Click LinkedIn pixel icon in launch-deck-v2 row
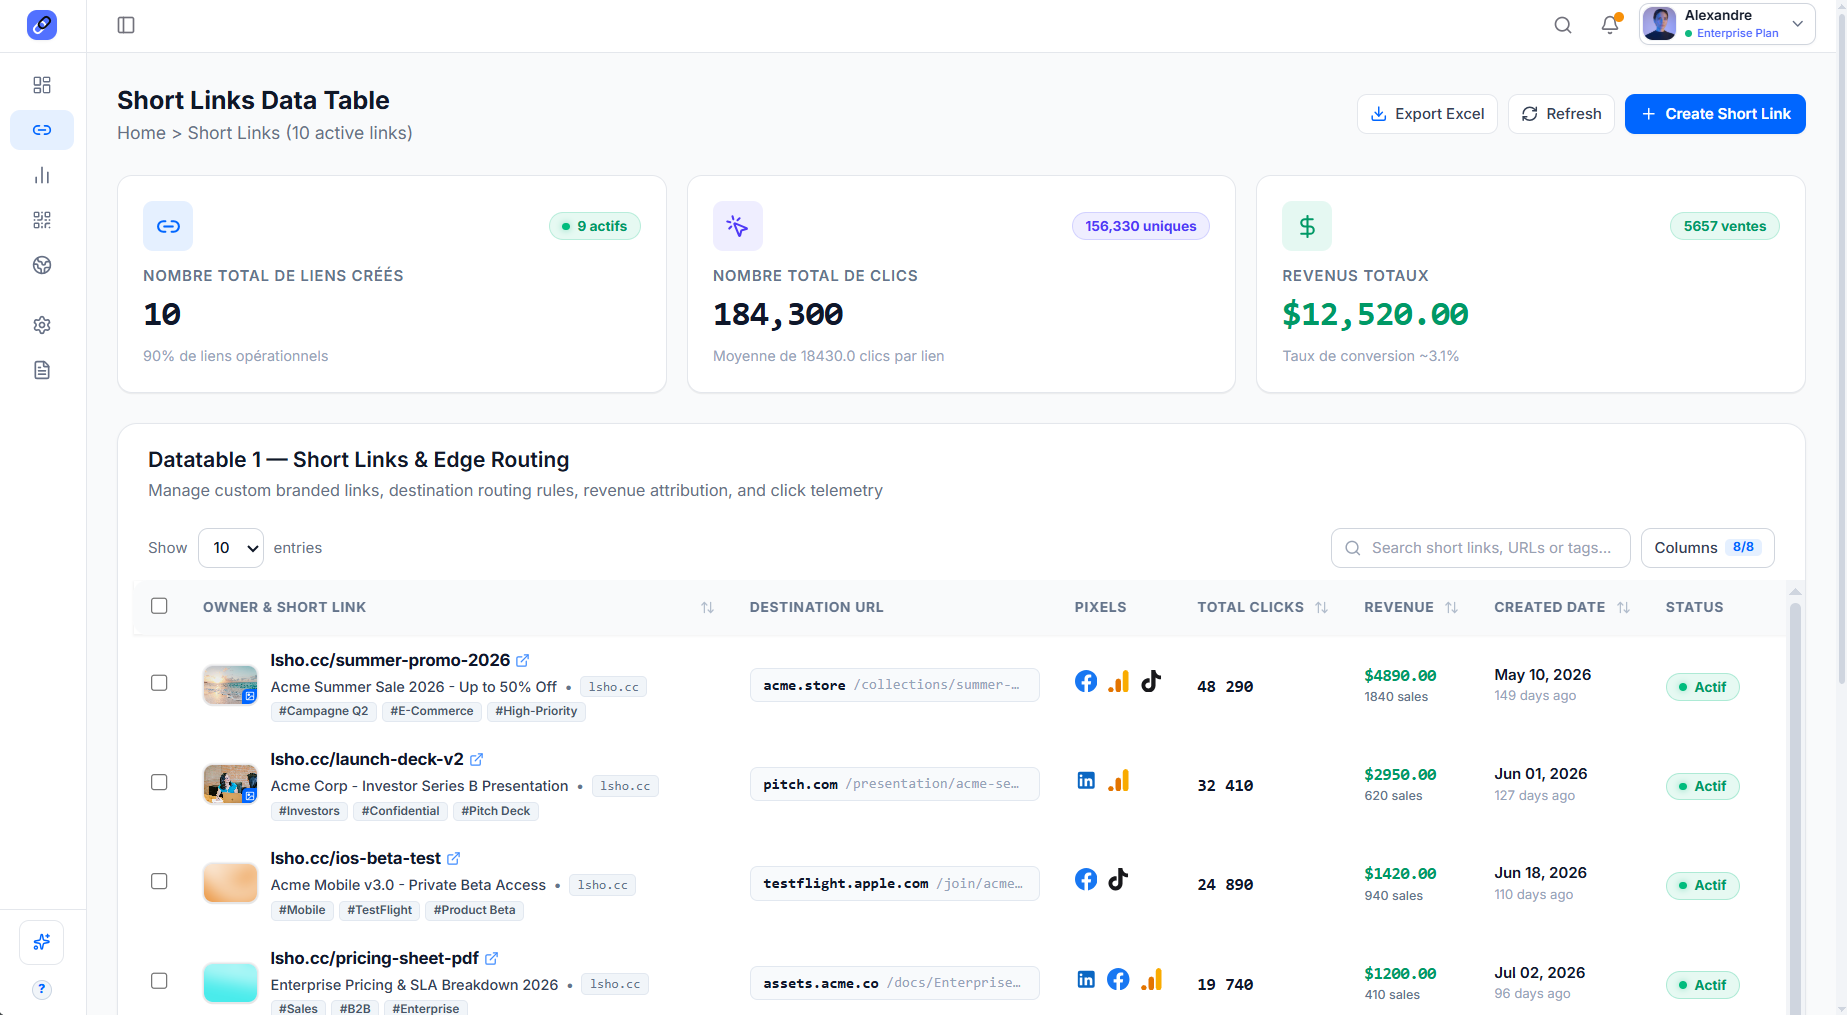 1086,780
